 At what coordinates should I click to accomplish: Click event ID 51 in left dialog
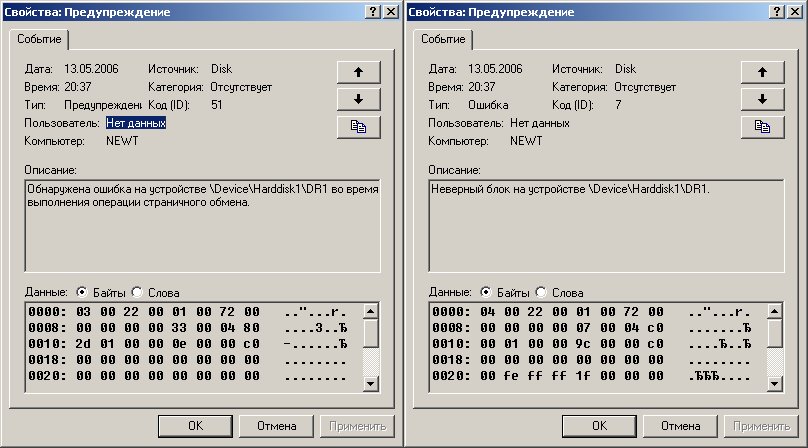pos(216,105)
